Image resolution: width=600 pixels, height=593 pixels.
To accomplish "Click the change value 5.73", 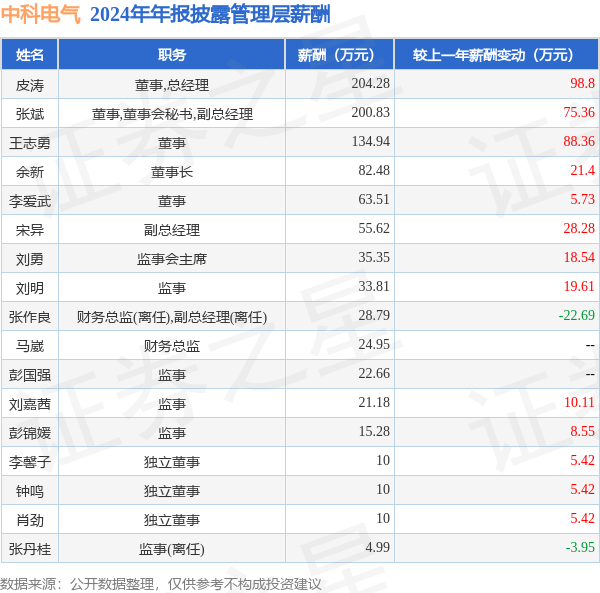I will [x=582, y=199].
